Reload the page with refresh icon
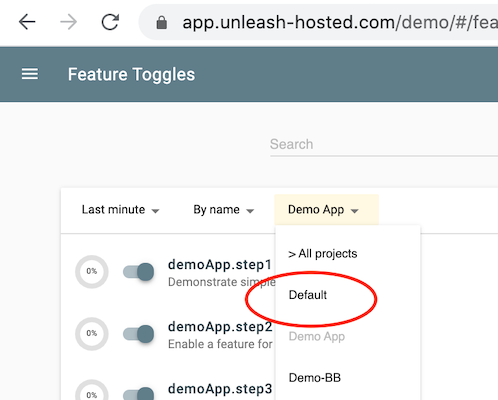The width and height of the screenshot is (498, 400). (110, 22)
